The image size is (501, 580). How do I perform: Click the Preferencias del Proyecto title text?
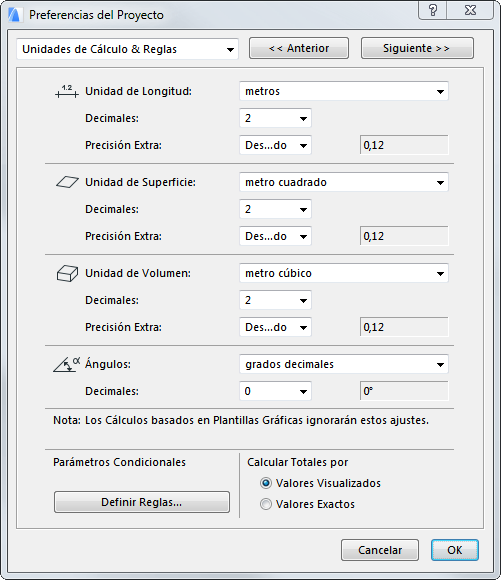(96, 15)
